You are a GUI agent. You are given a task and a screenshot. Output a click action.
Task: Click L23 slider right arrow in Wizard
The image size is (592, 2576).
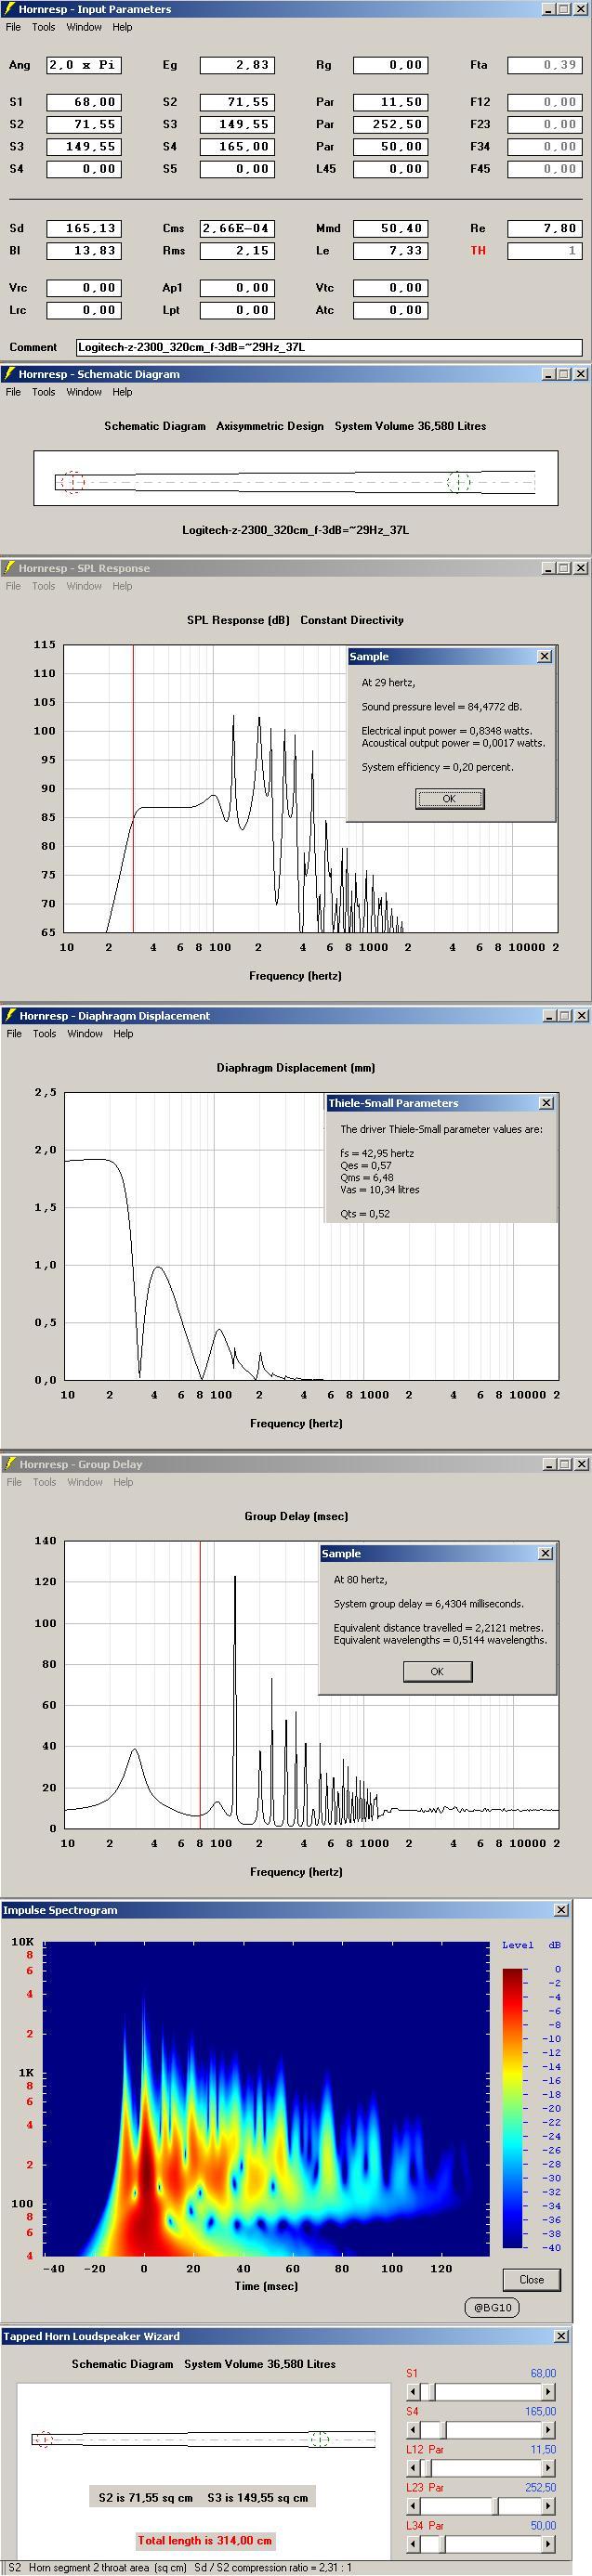click(x=548, y=2506)
